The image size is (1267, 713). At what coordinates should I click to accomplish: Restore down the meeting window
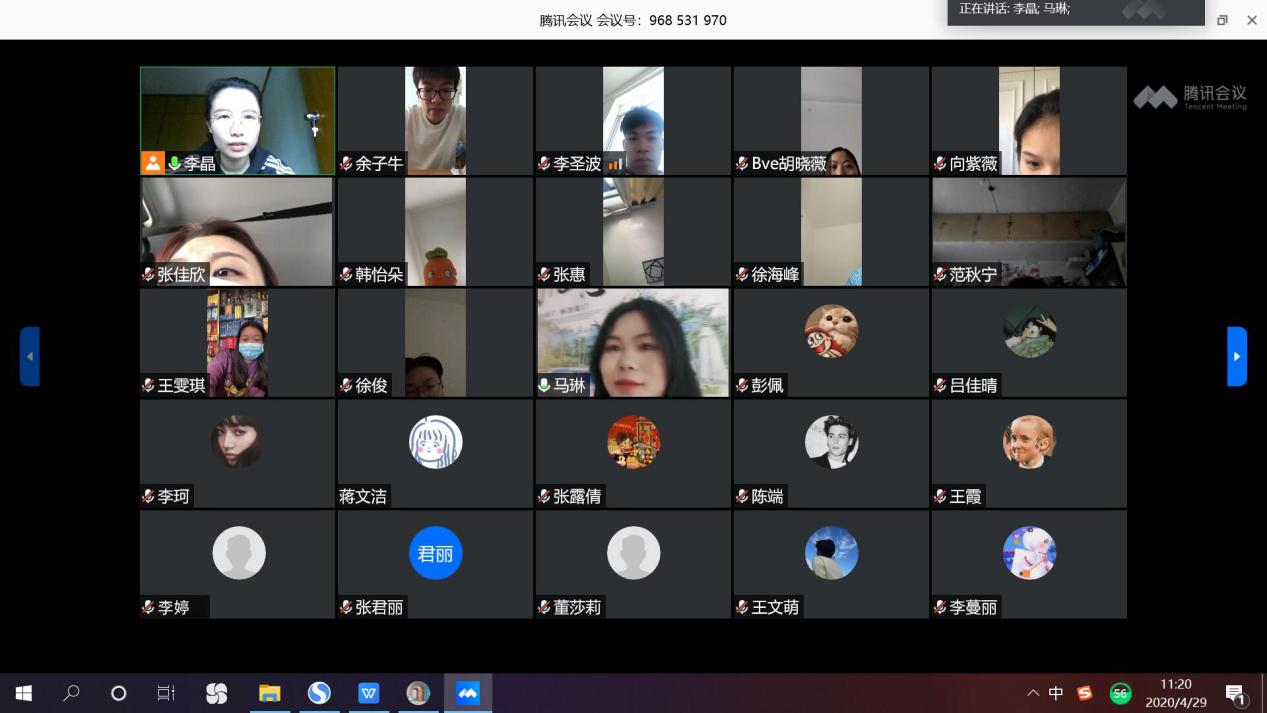1222,20
